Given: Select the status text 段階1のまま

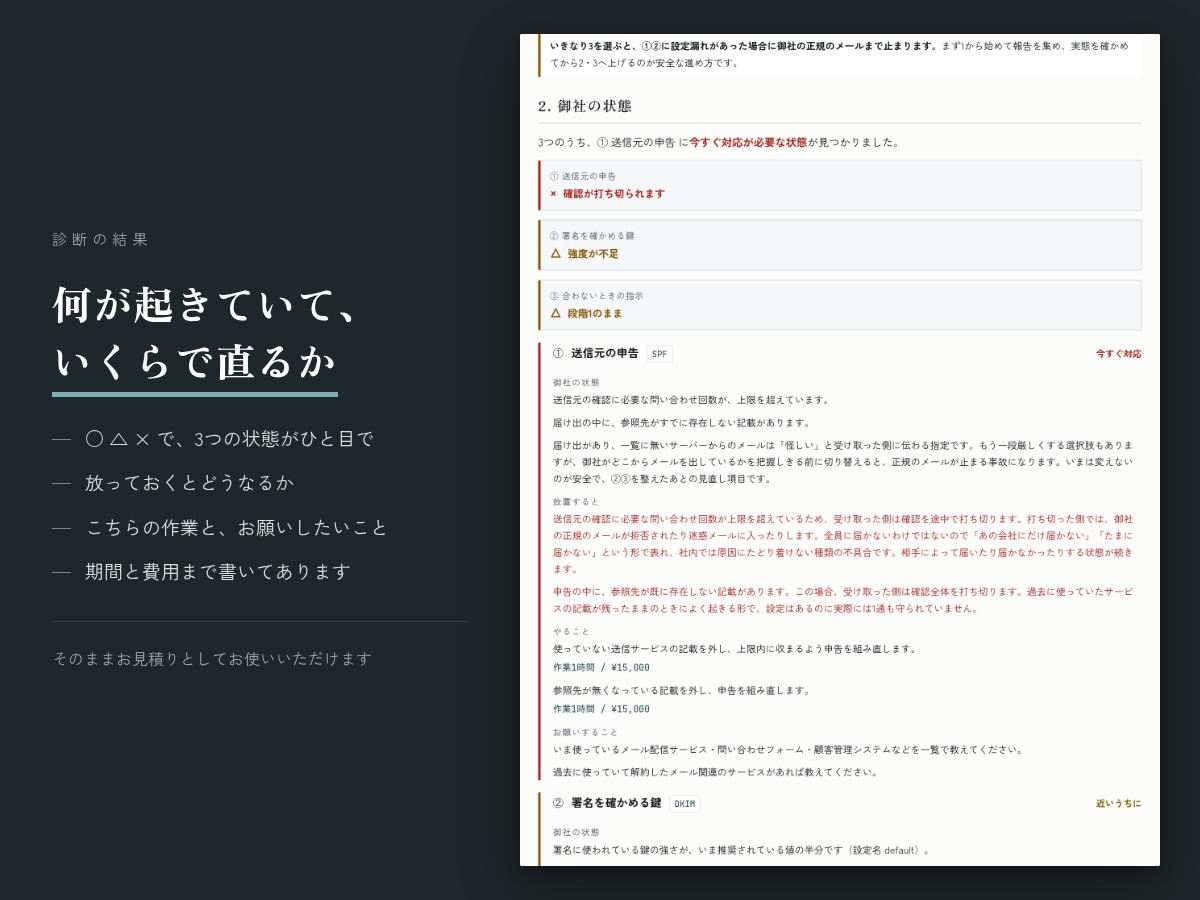Looking at the screenshot, I should [594, 313].
